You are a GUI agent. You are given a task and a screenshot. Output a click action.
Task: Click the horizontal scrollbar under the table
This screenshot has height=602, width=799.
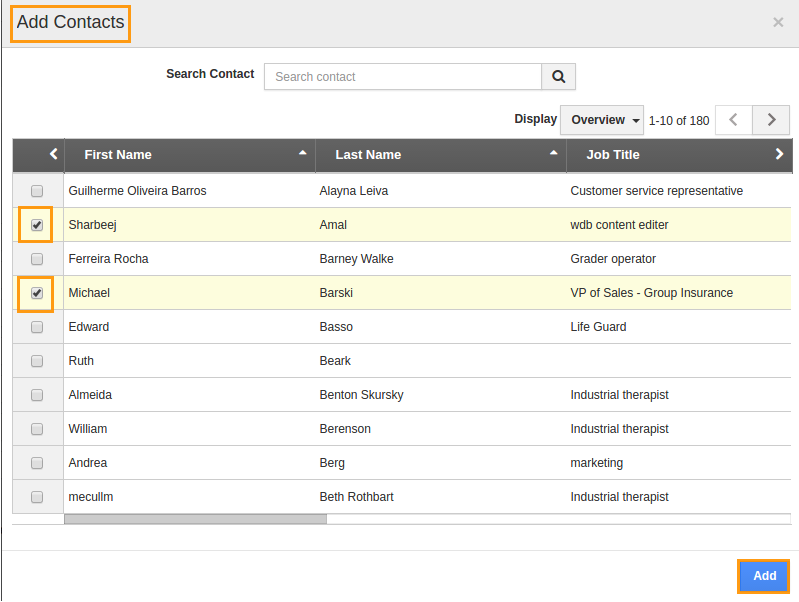[x=196, y=519]
